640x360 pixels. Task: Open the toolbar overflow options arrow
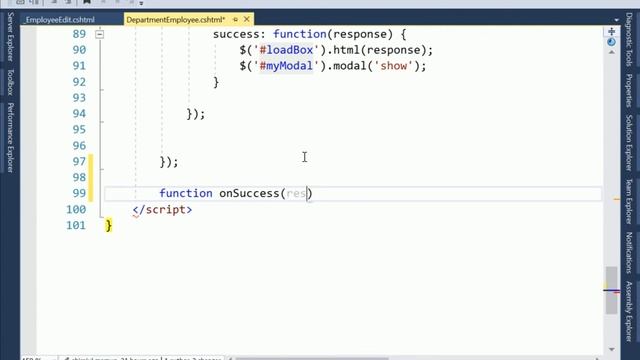[x=141, y=3]
